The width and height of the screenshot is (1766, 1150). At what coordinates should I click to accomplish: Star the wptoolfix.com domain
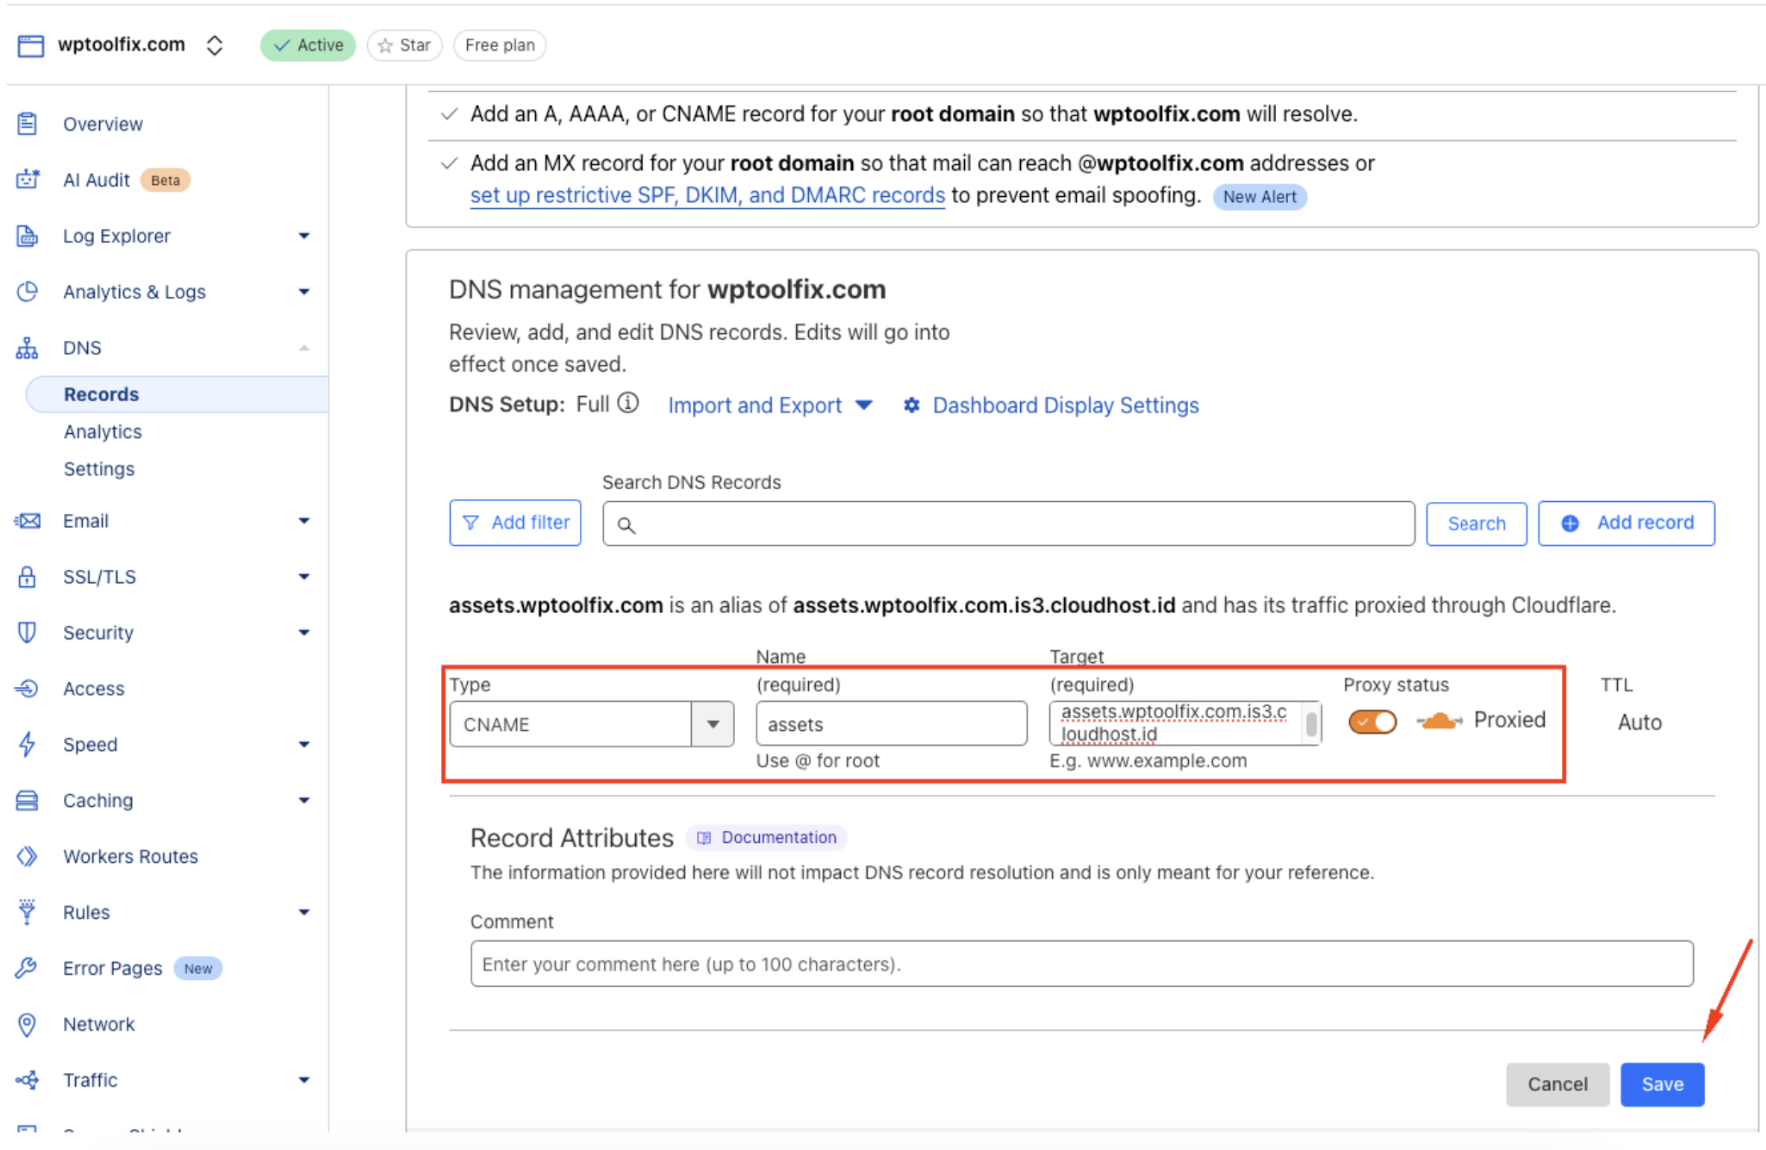pos(404,45)
